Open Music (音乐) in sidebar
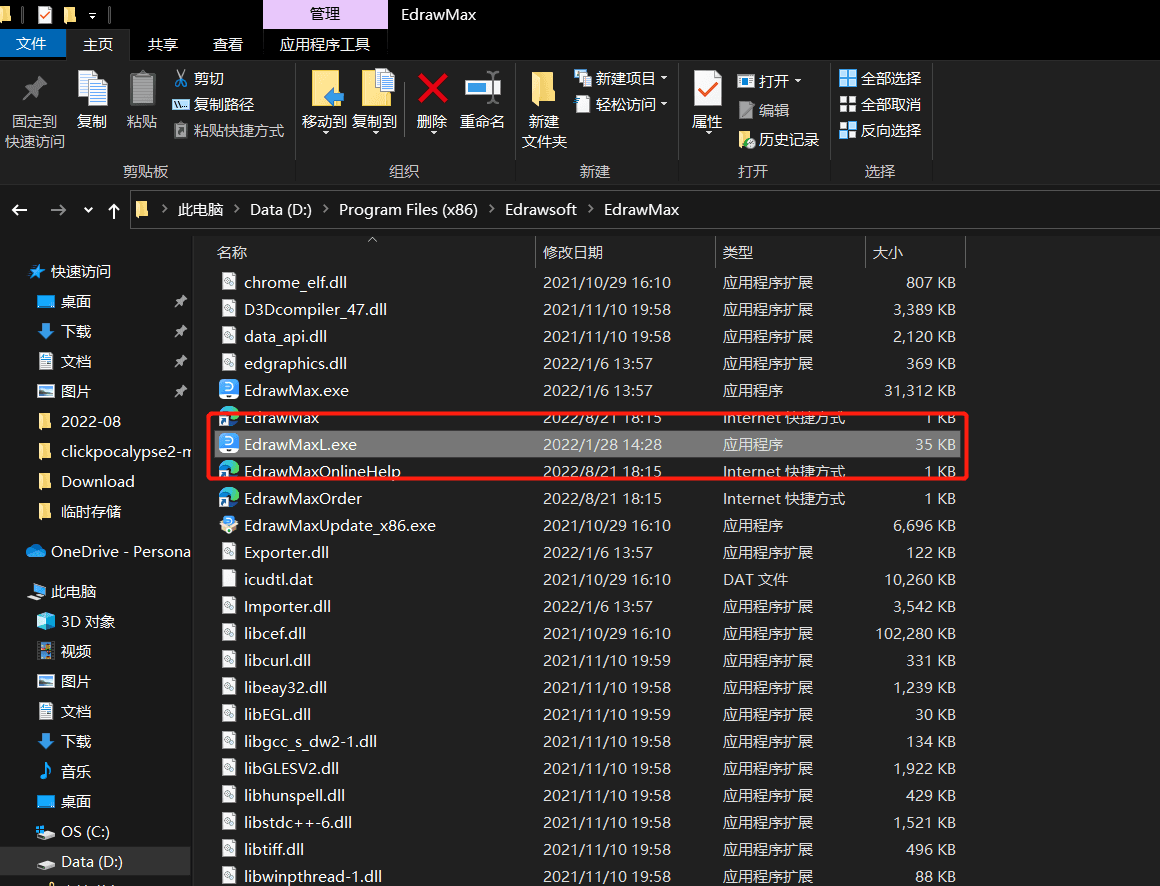The height and width of the screenshot is (886, 1160). click(75, 771)
